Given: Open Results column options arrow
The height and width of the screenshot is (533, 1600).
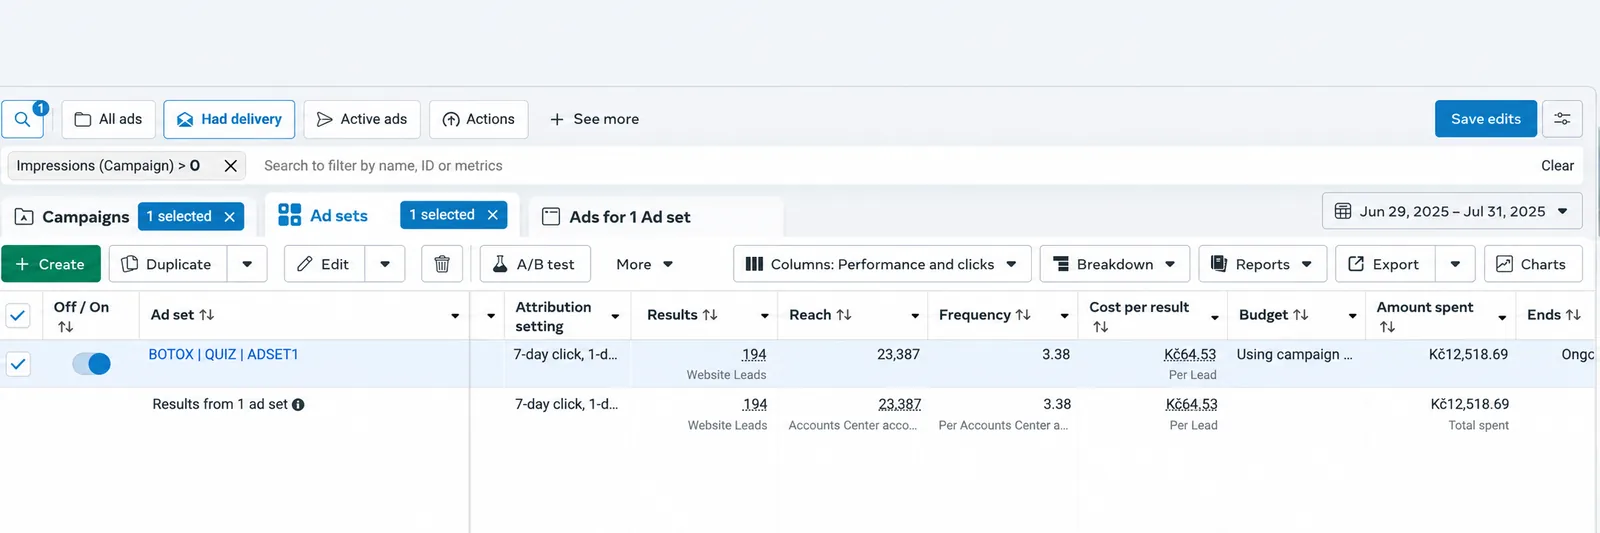Looking at the screenshot, I should 765,316.
